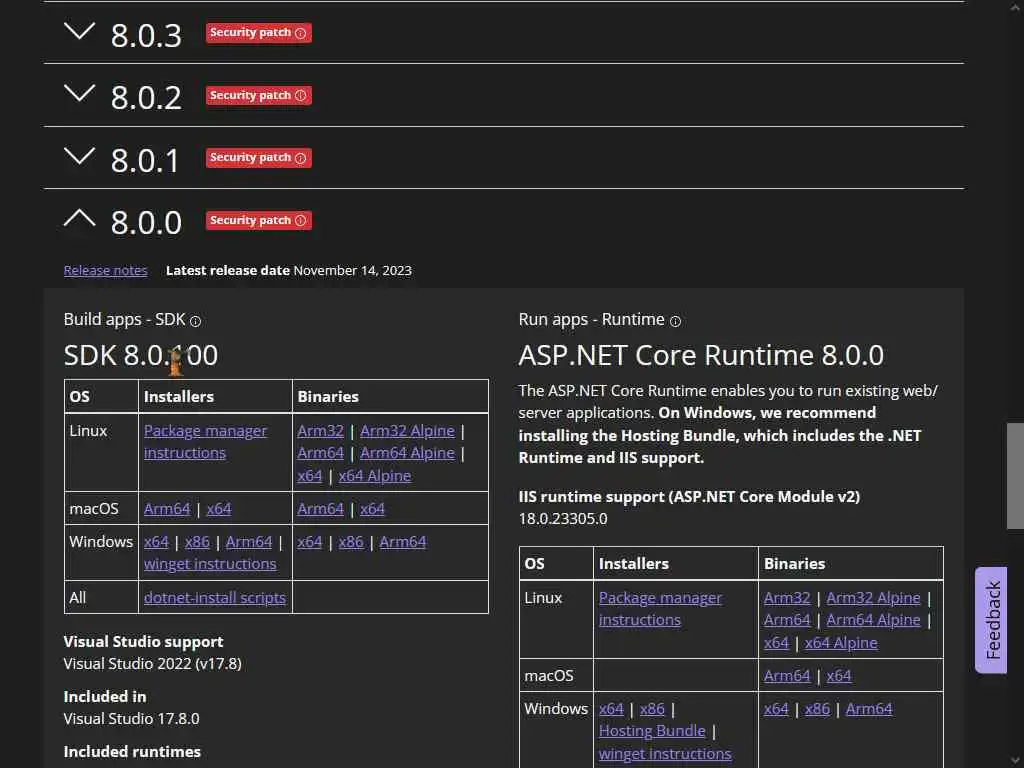Download SDK macOS x64 installer

[219, 509]
